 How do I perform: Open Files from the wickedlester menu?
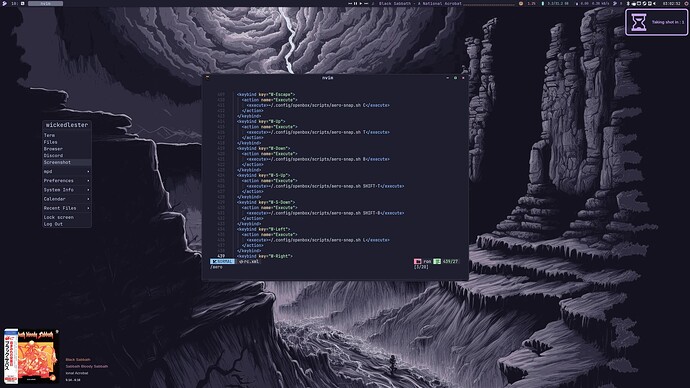point(67,142)
